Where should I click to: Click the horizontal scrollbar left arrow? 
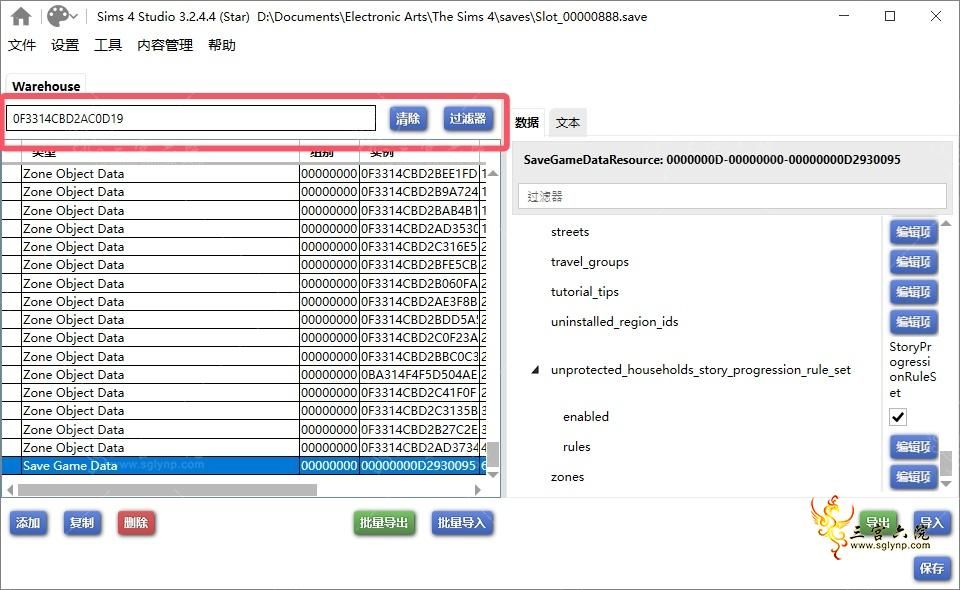pyautogui.click(x=10, y=490)
